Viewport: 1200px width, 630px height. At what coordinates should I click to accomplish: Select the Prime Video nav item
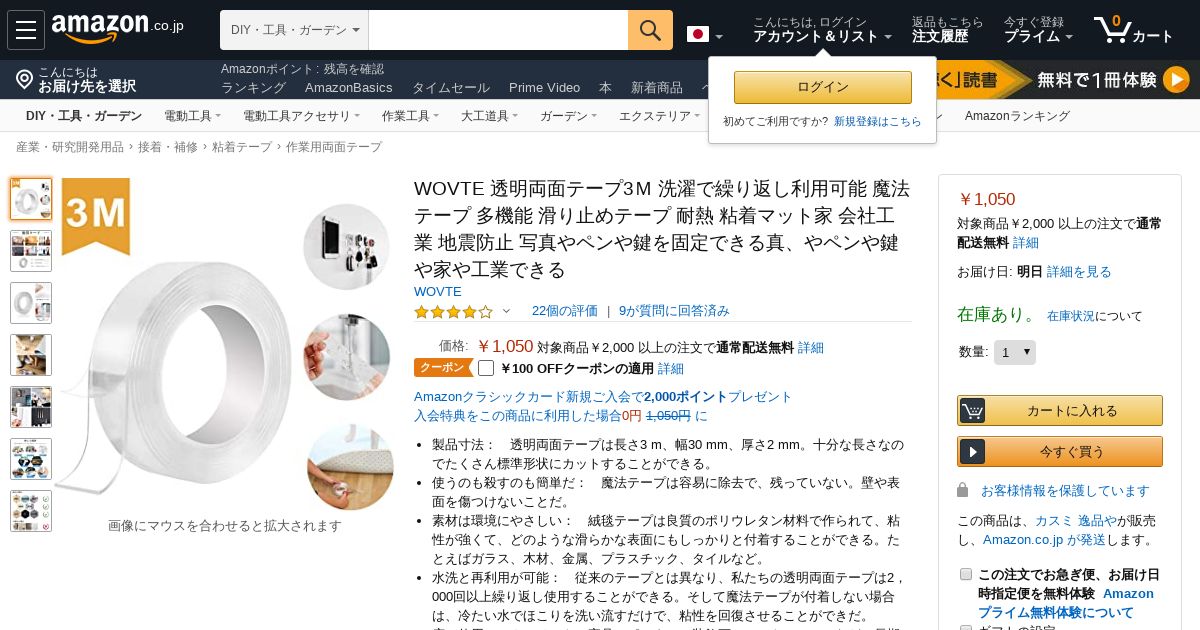click(544, 87)
